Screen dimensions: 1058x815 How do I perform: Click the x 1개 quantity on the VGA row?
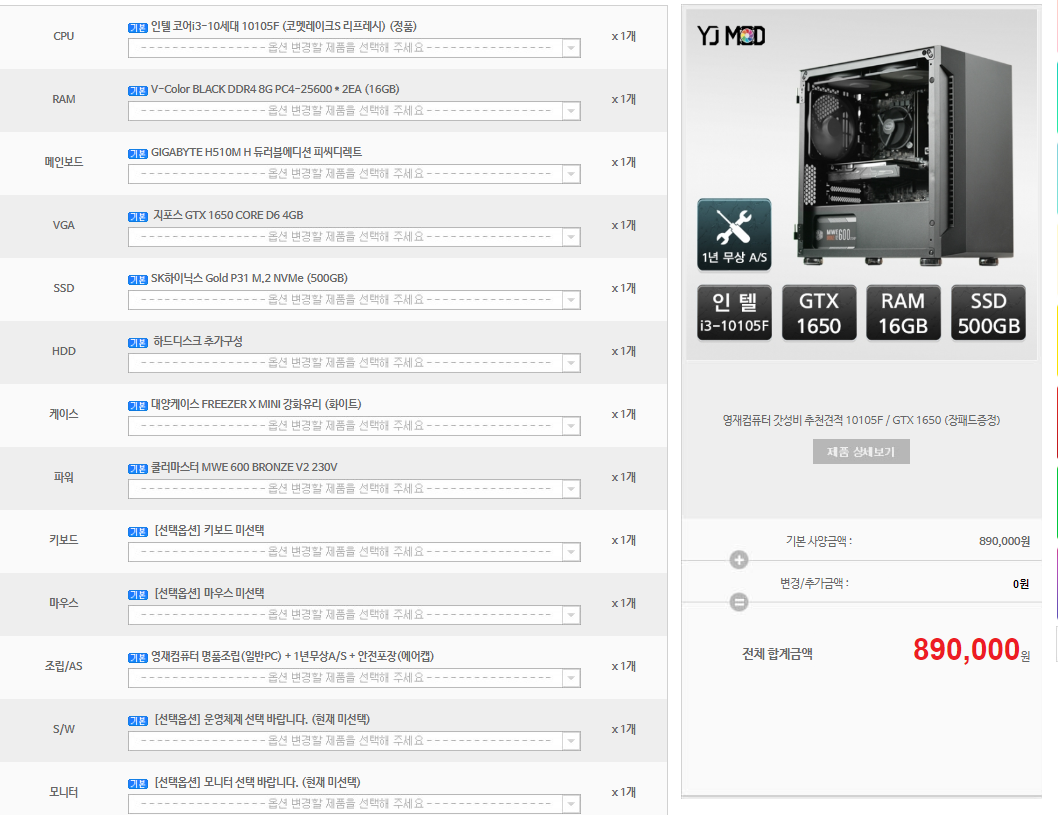click(623, 225)
